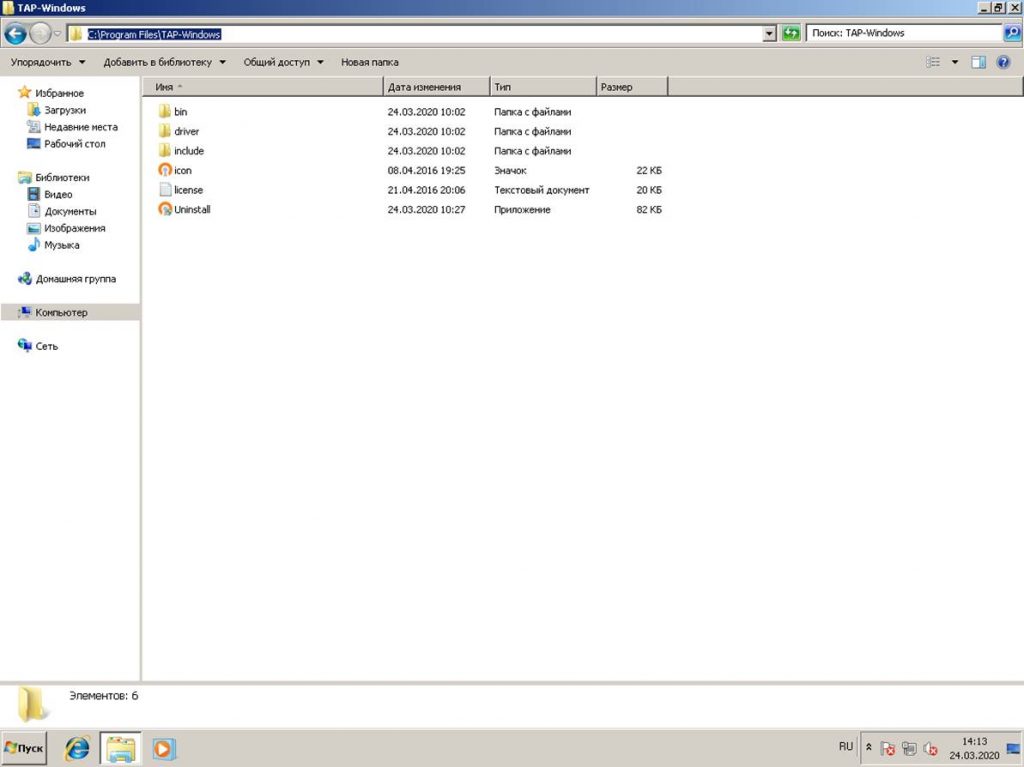Click the Show Desktop tray icon
The image size is (1024, 767).
coord(1014,749)
